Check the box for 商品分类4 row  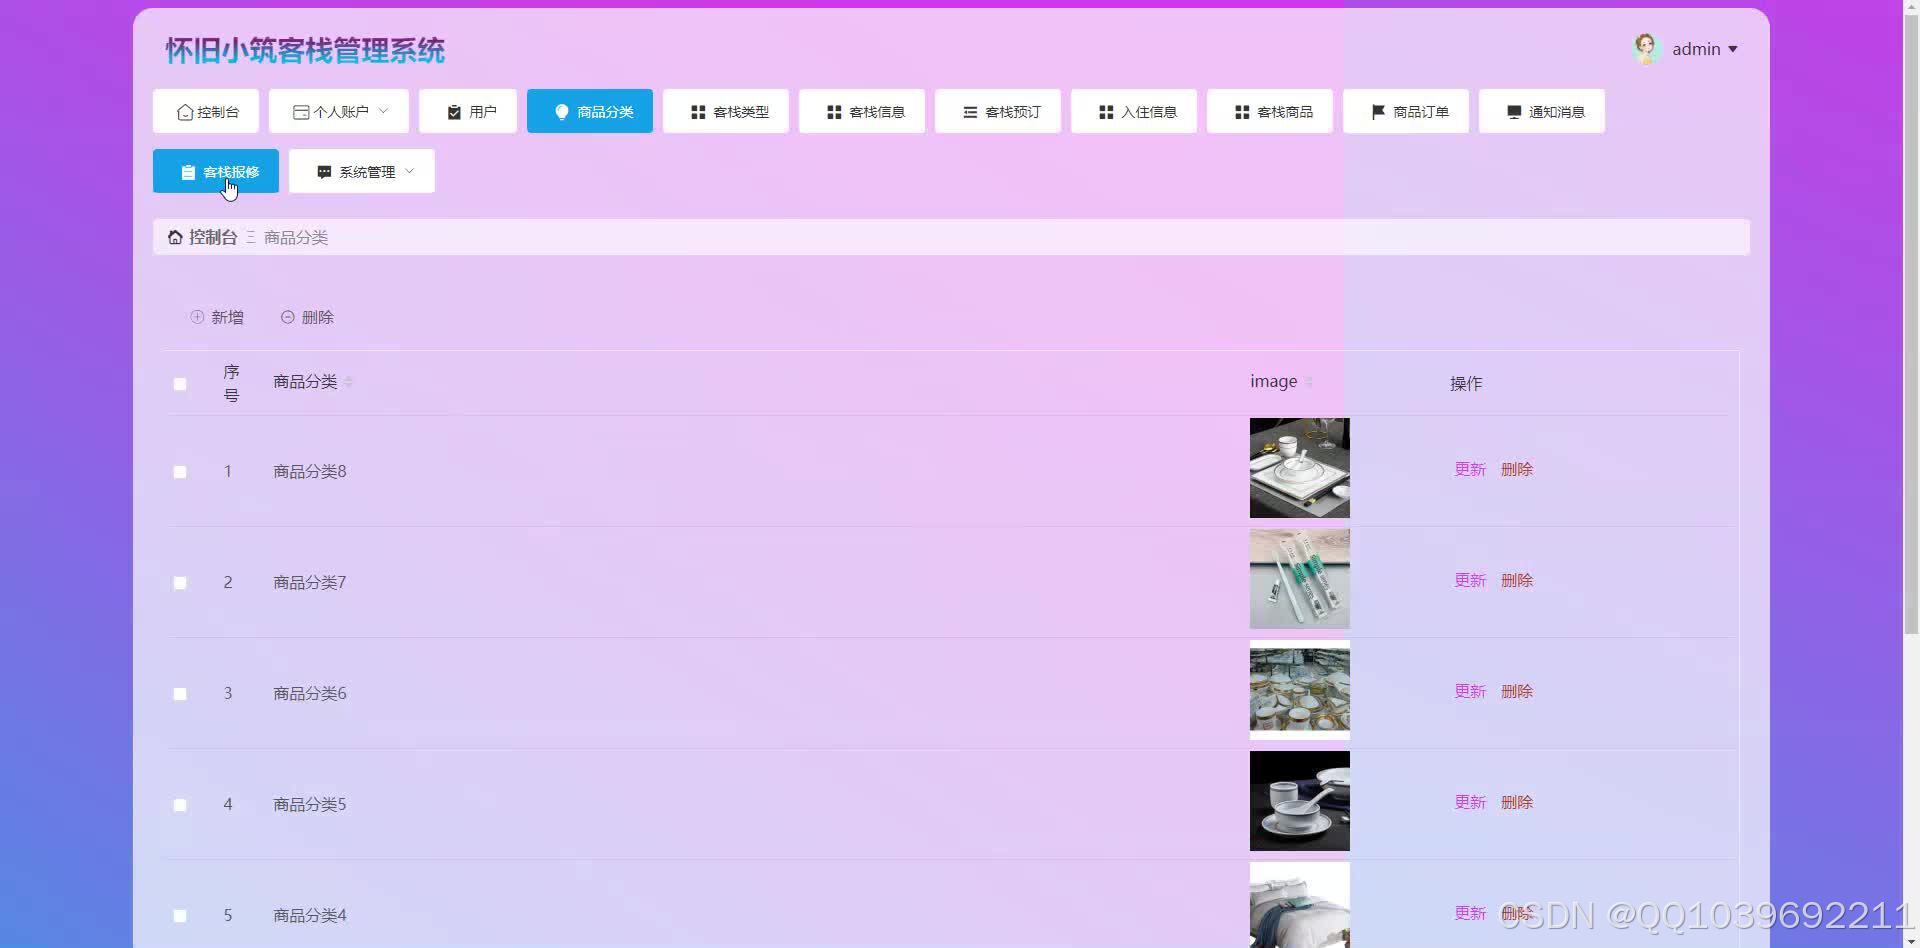[180, 916]
